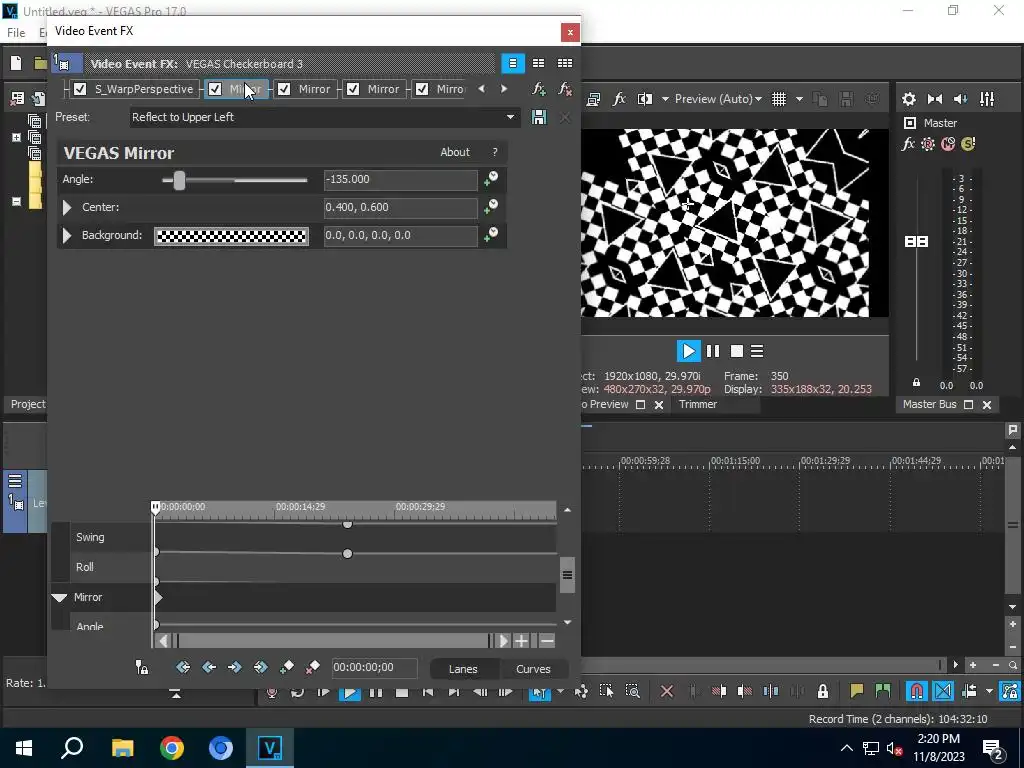Click the preview overlays grid icon

pyautogui.click(x=778, y=99)
